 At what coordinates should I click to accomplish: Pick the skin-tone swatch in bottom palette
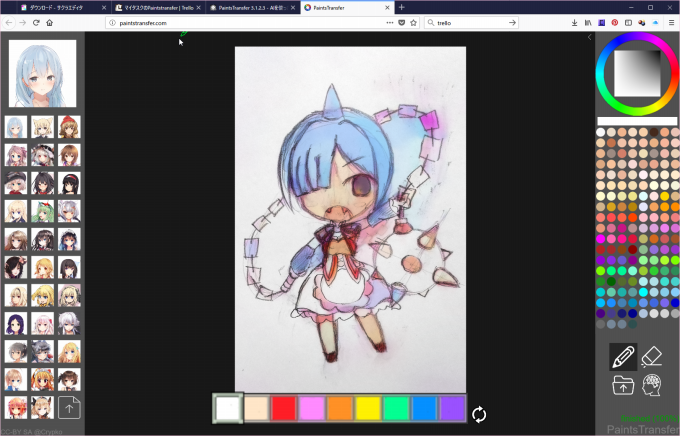(x=256, y=408)
